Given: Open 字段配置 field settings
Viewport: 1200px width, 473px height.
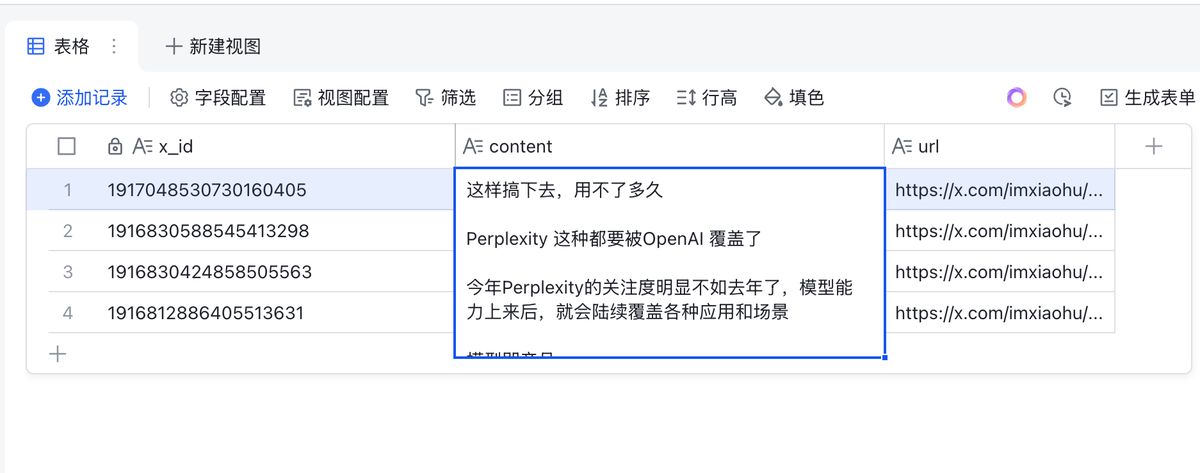Looking at the screenshot, I should pyautogui.click(x=218, y=98).
